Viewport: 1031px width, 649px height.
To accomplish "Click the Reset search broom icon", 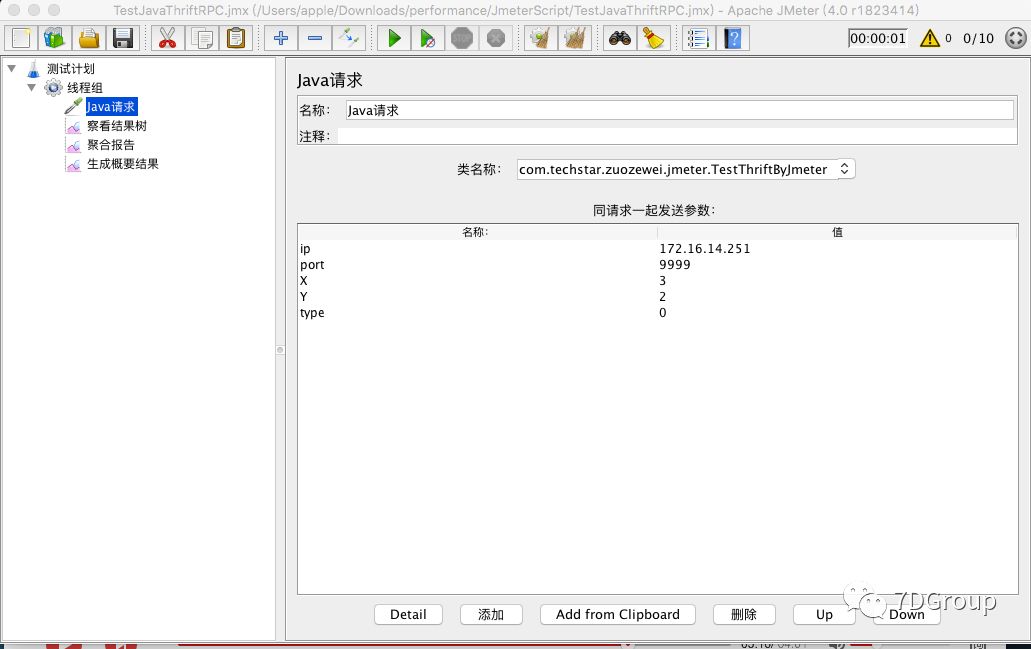I will coord(654,38).
